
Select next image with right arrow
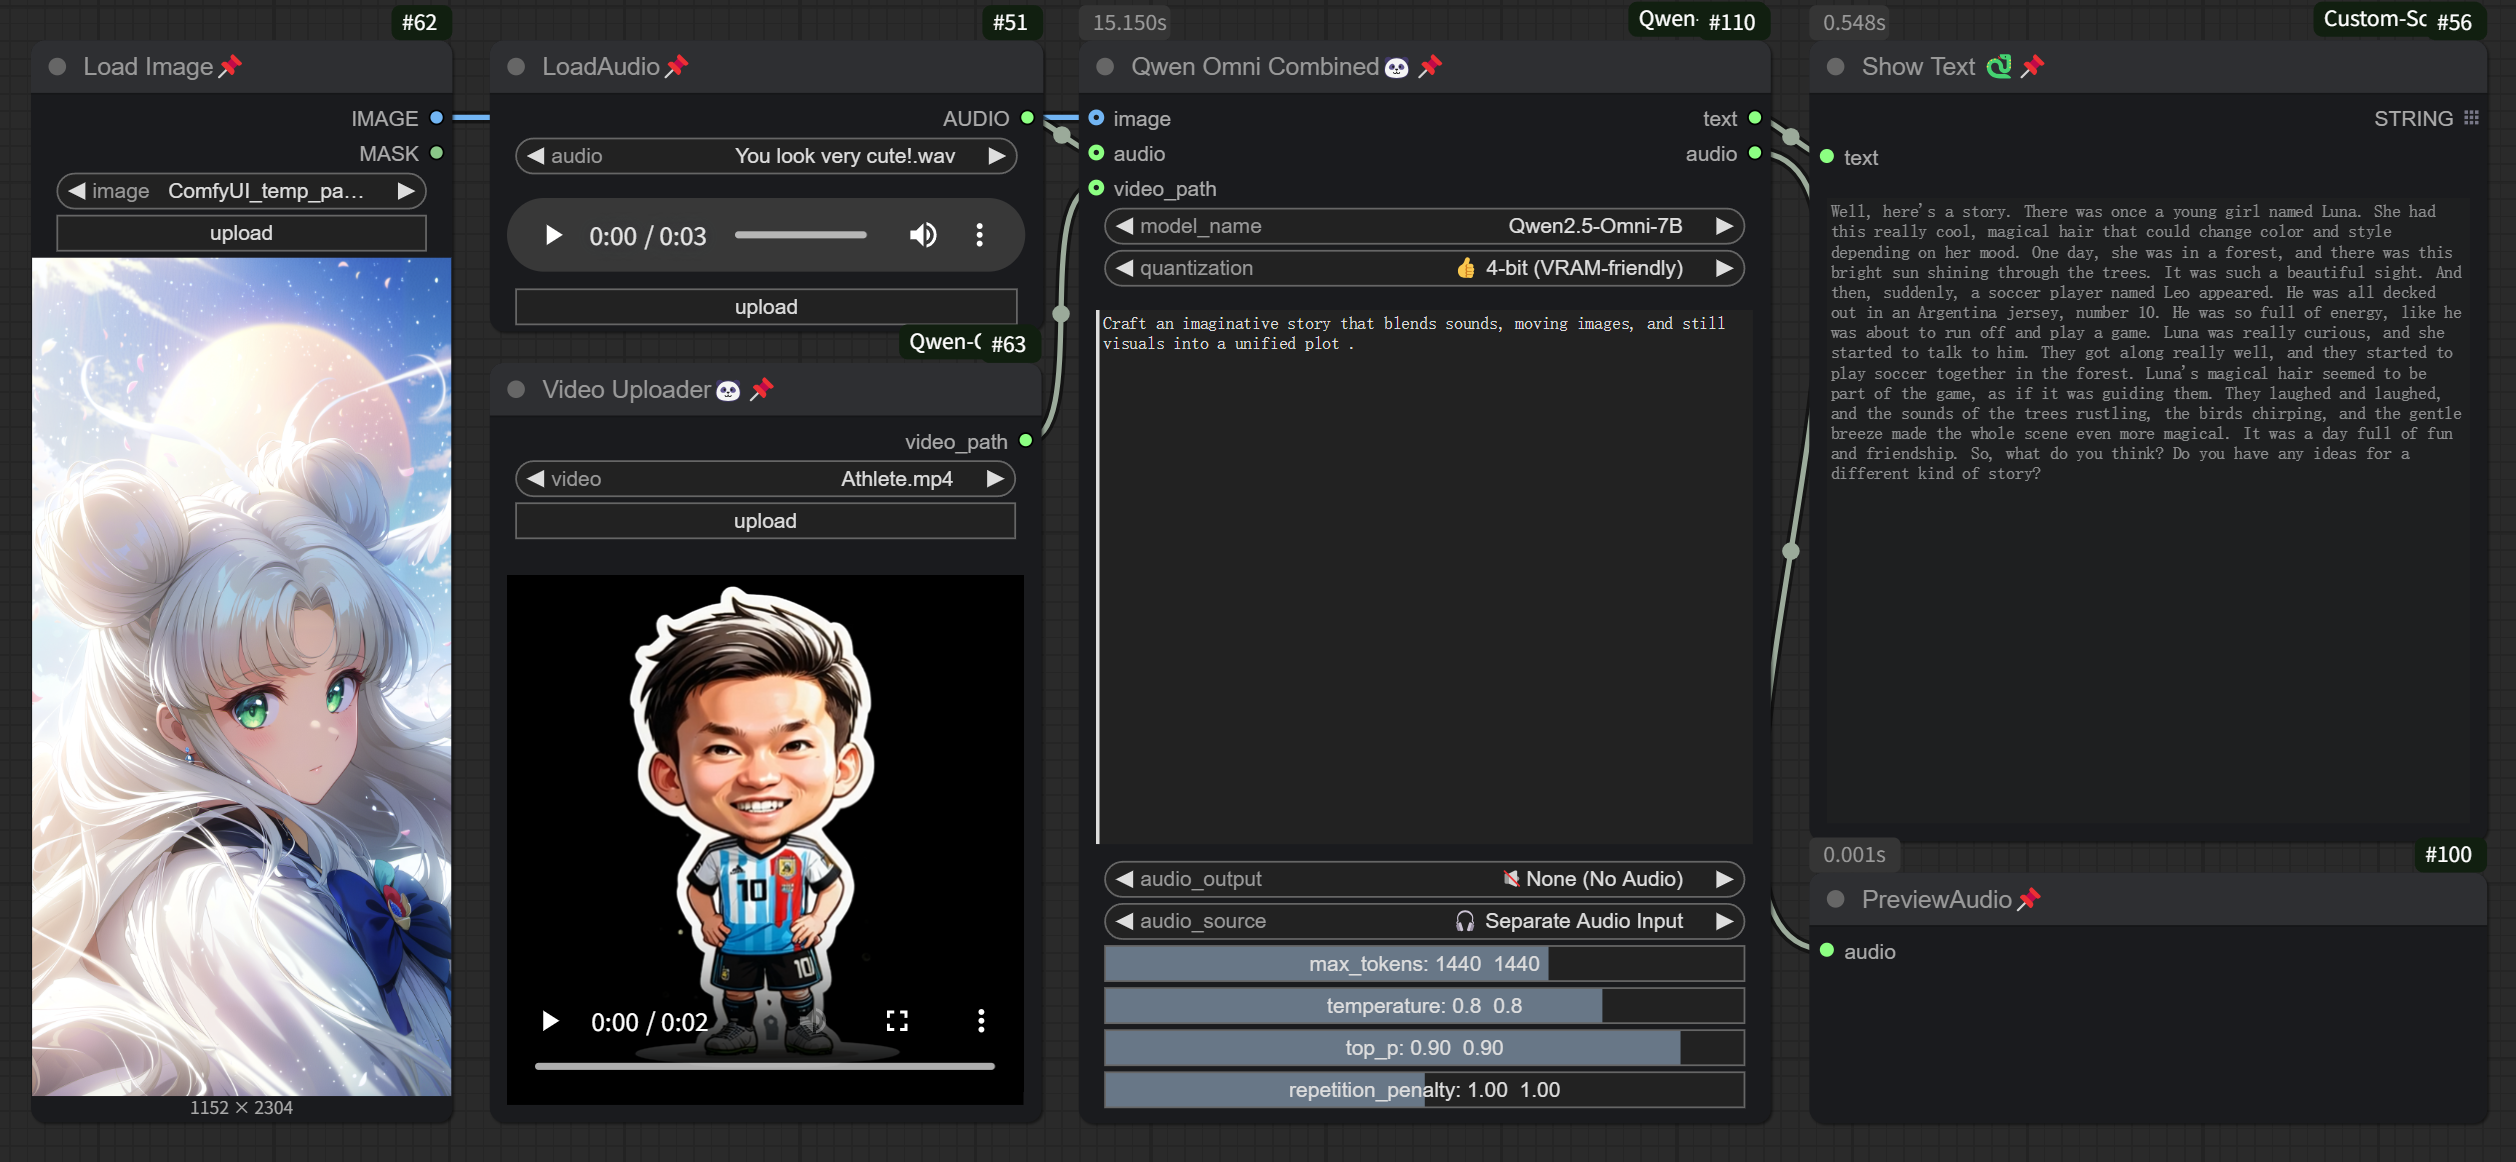tap(406, 190)
